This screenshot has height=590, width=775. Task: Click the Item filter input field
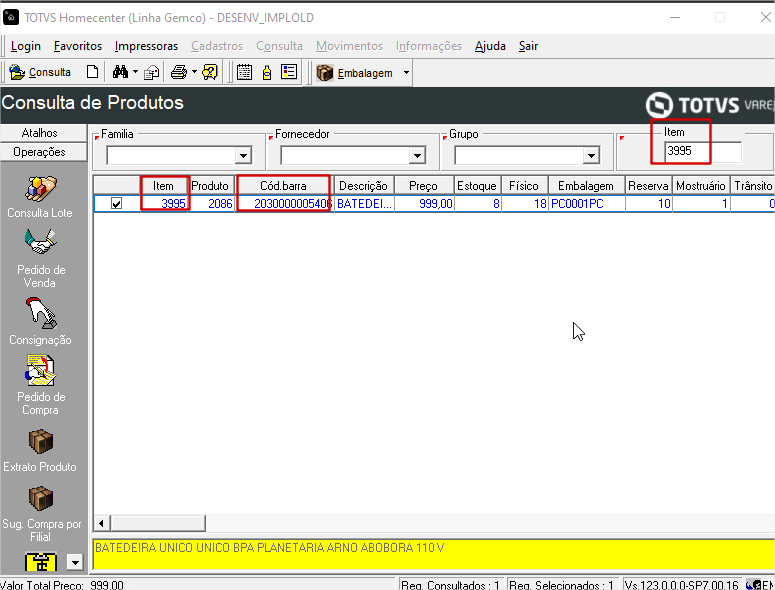pos(703,151)
